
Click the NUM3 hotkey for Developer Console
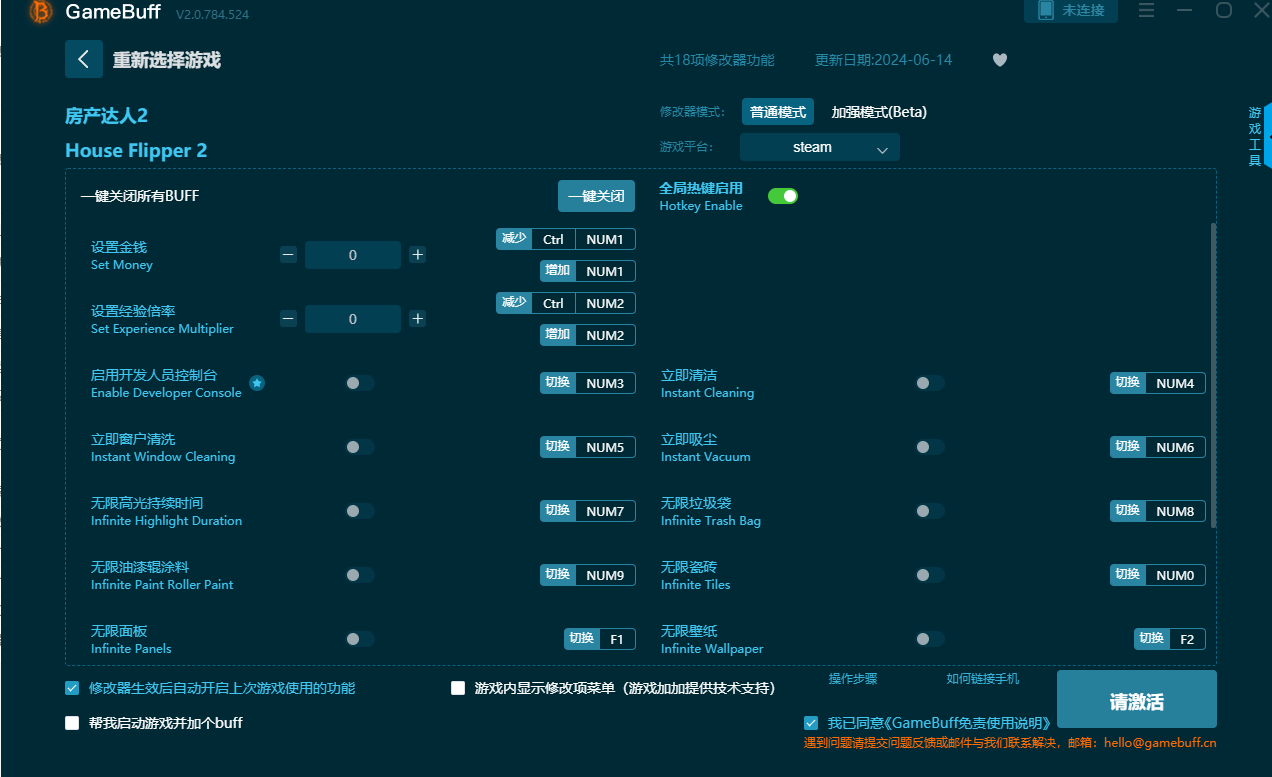pyautogui.click(x=588, y=383)
